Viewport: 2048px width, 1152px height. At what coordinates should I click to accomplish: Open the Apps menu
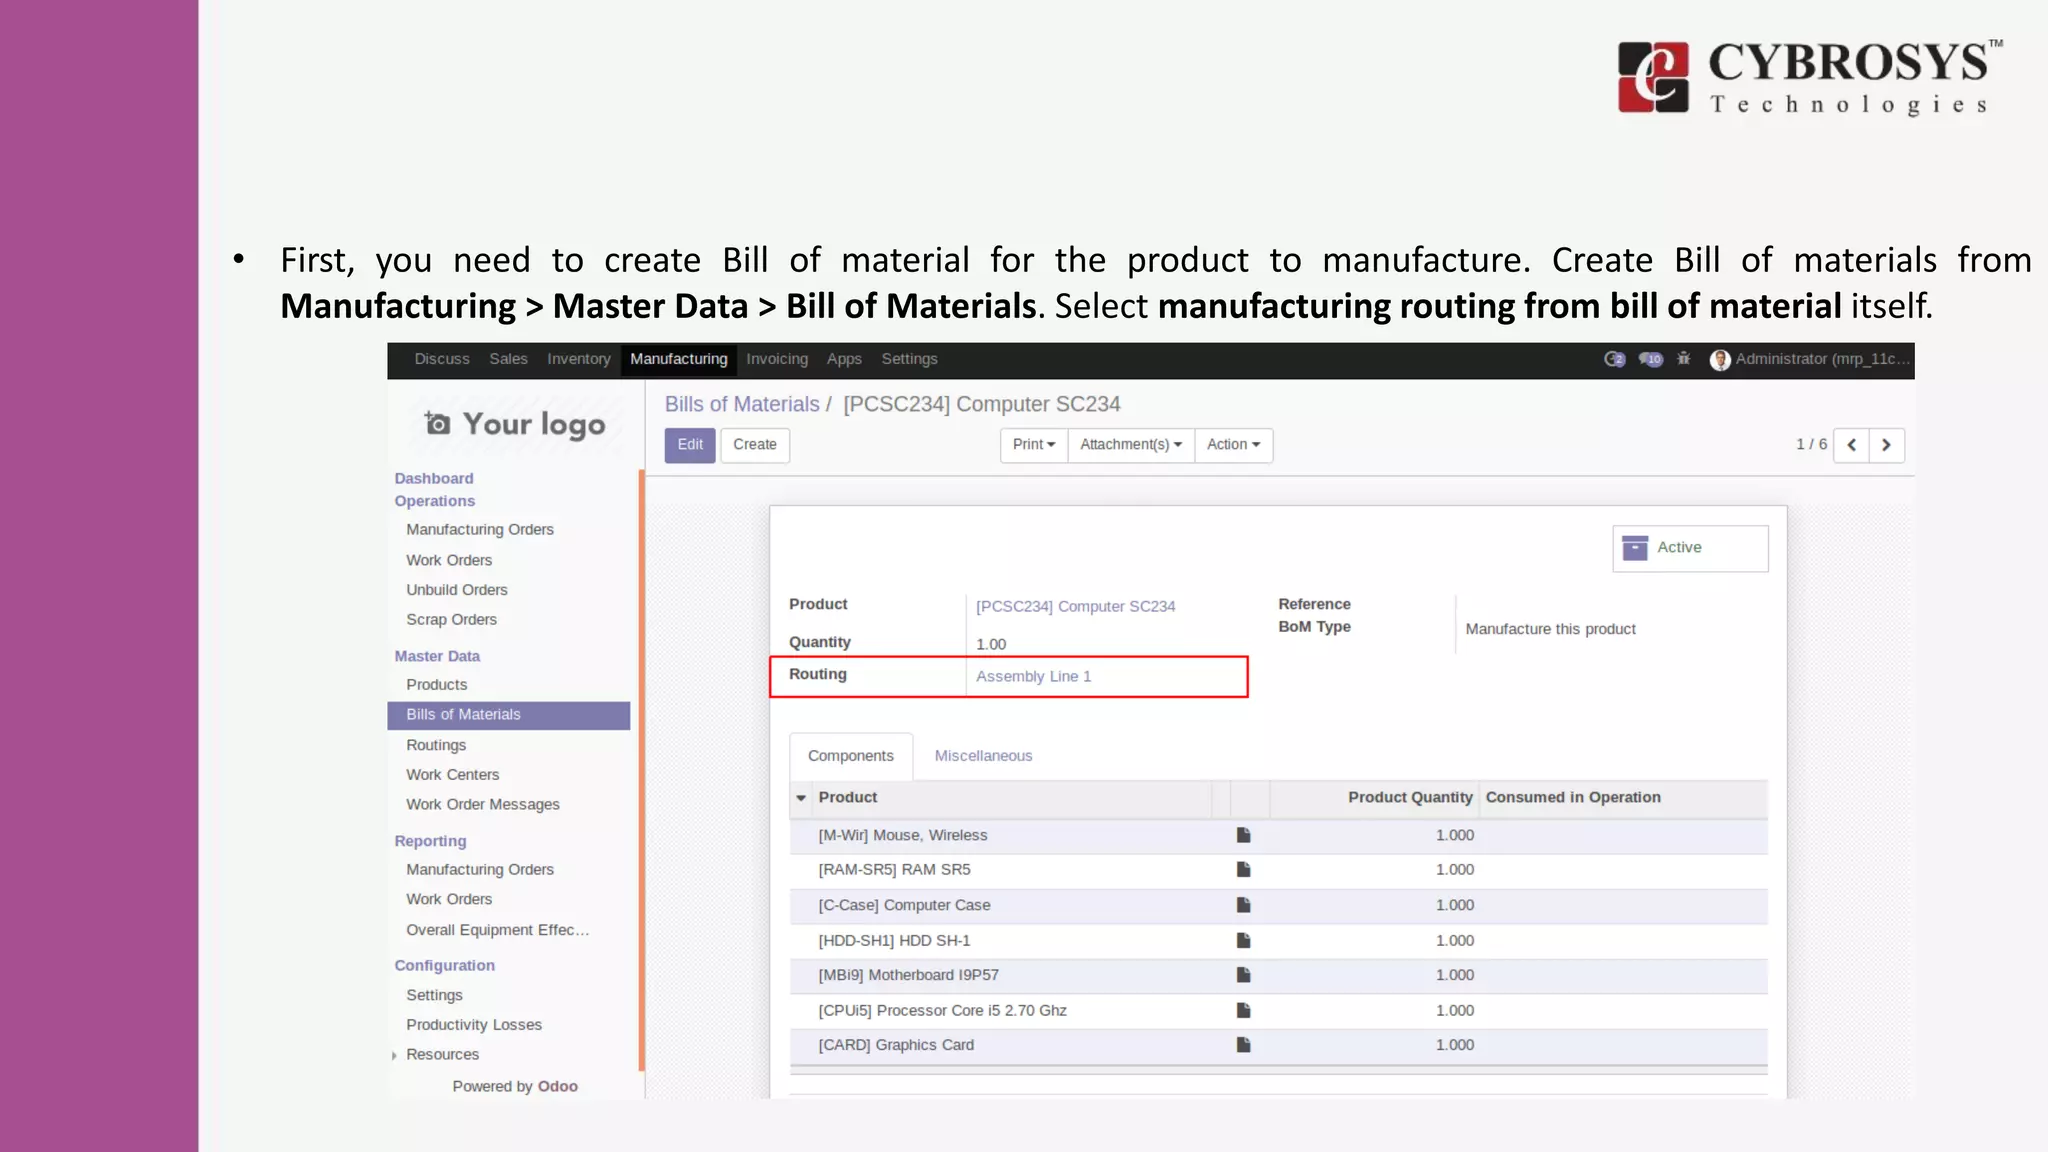coord(844,359)
